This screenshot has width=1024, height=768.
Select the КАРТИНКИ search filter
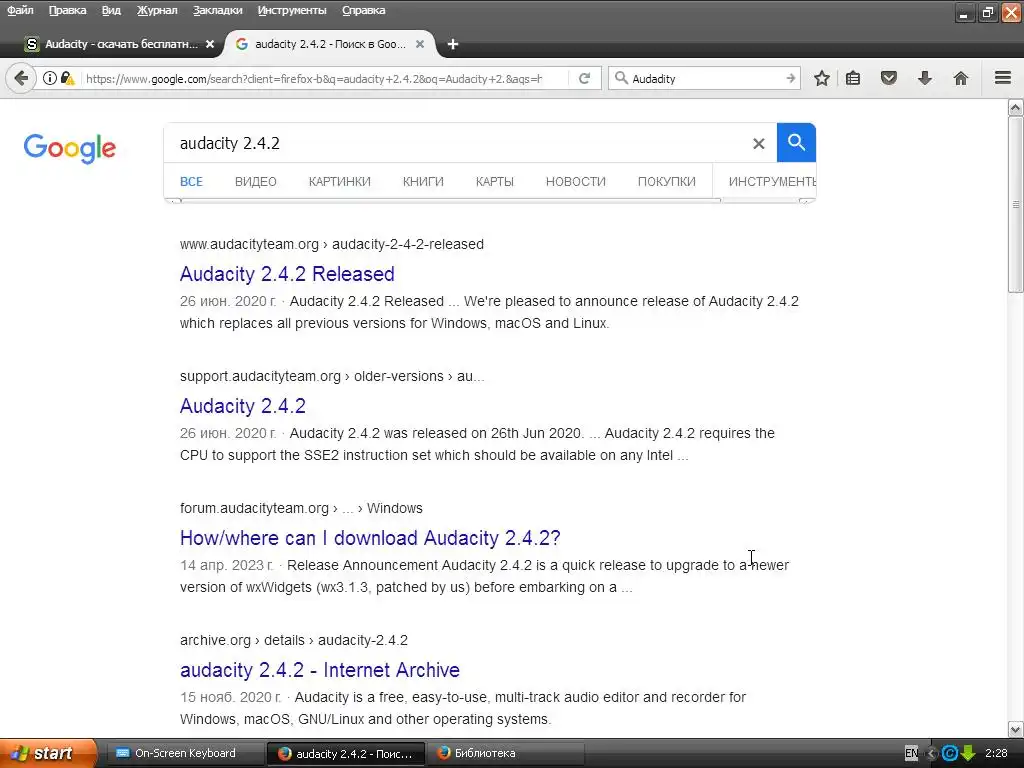pyautogui.click(x=340, y=182)
